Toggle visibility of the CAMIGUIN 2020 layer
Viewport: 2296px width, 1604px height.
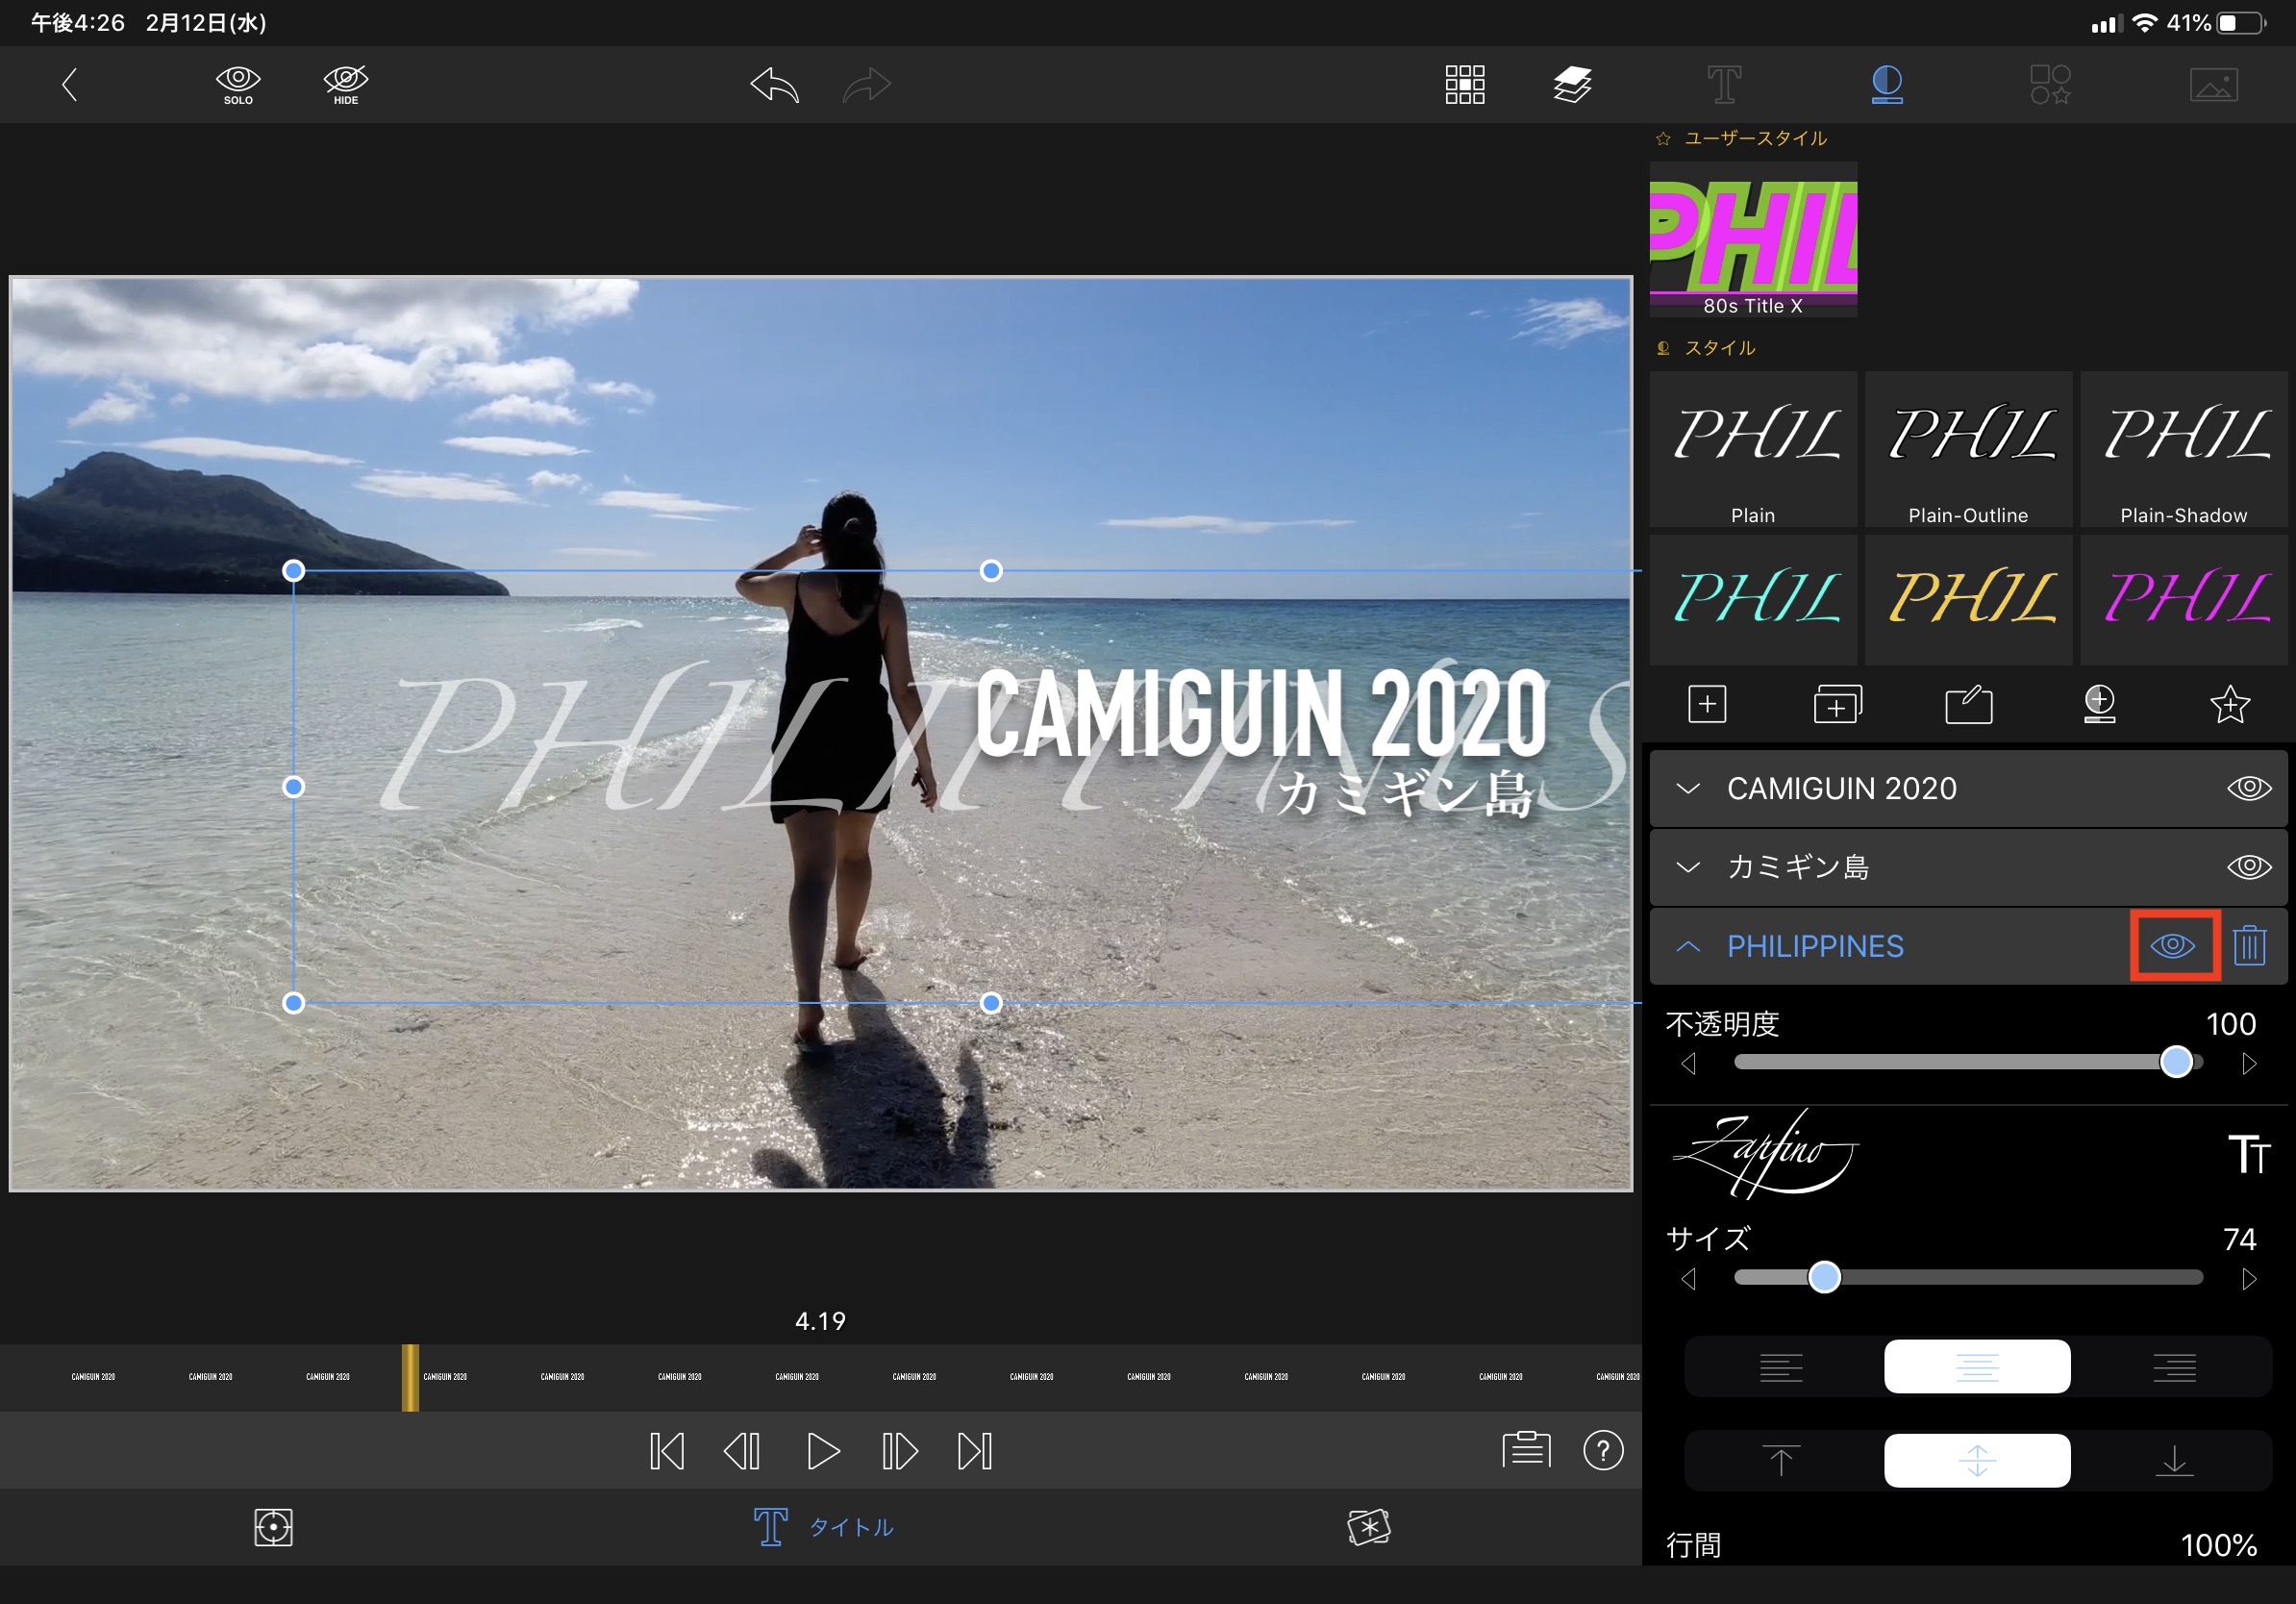(2248, 788)
